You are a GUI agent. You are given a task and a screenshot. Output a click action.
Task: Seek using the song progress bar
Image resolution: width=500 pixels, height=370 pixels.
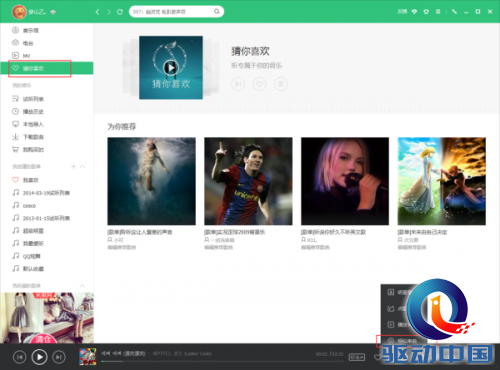point(222,361)
